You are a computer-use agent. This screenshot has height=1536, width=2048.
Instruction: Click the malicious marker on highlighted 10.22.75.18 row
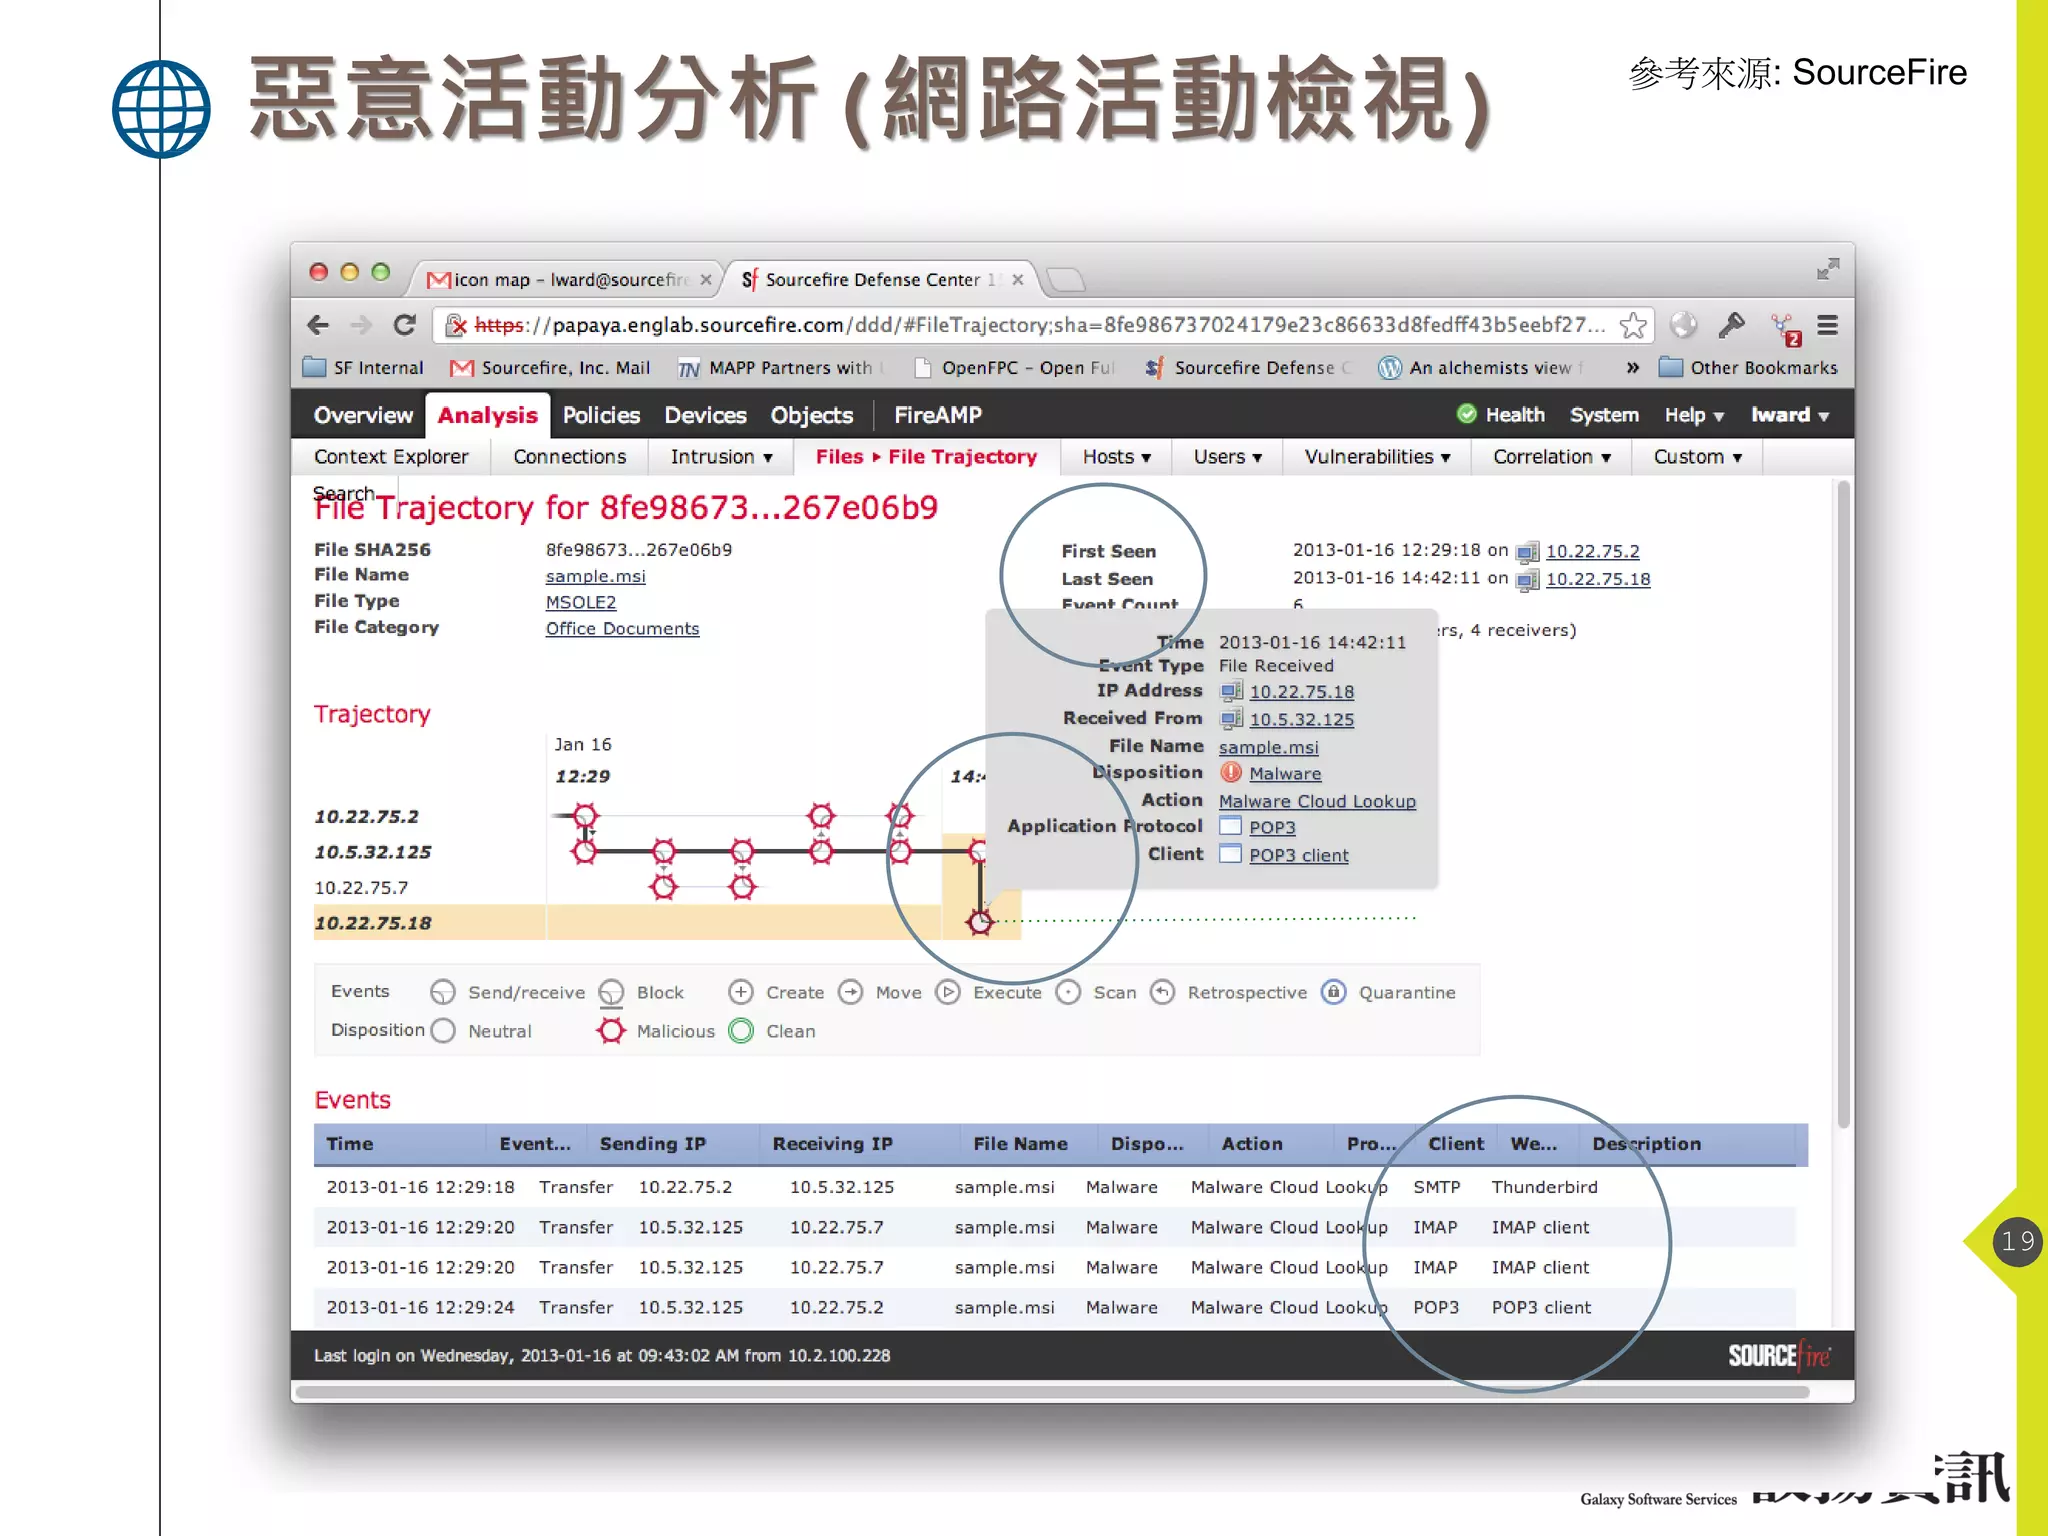[980, 922]
